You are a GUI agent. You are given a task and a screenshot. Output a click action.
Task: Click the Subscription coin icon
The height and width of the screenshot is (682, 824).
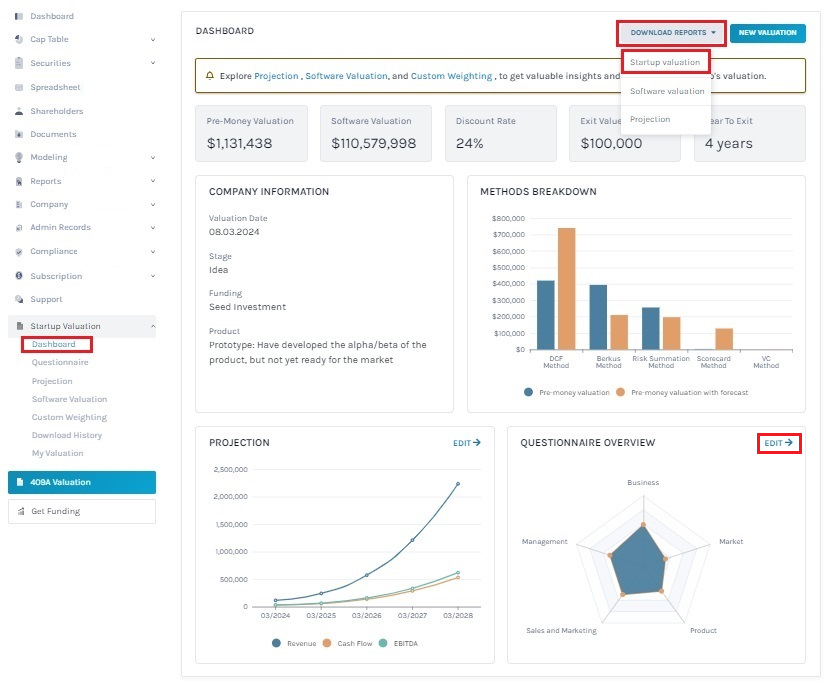coord(19,276)
